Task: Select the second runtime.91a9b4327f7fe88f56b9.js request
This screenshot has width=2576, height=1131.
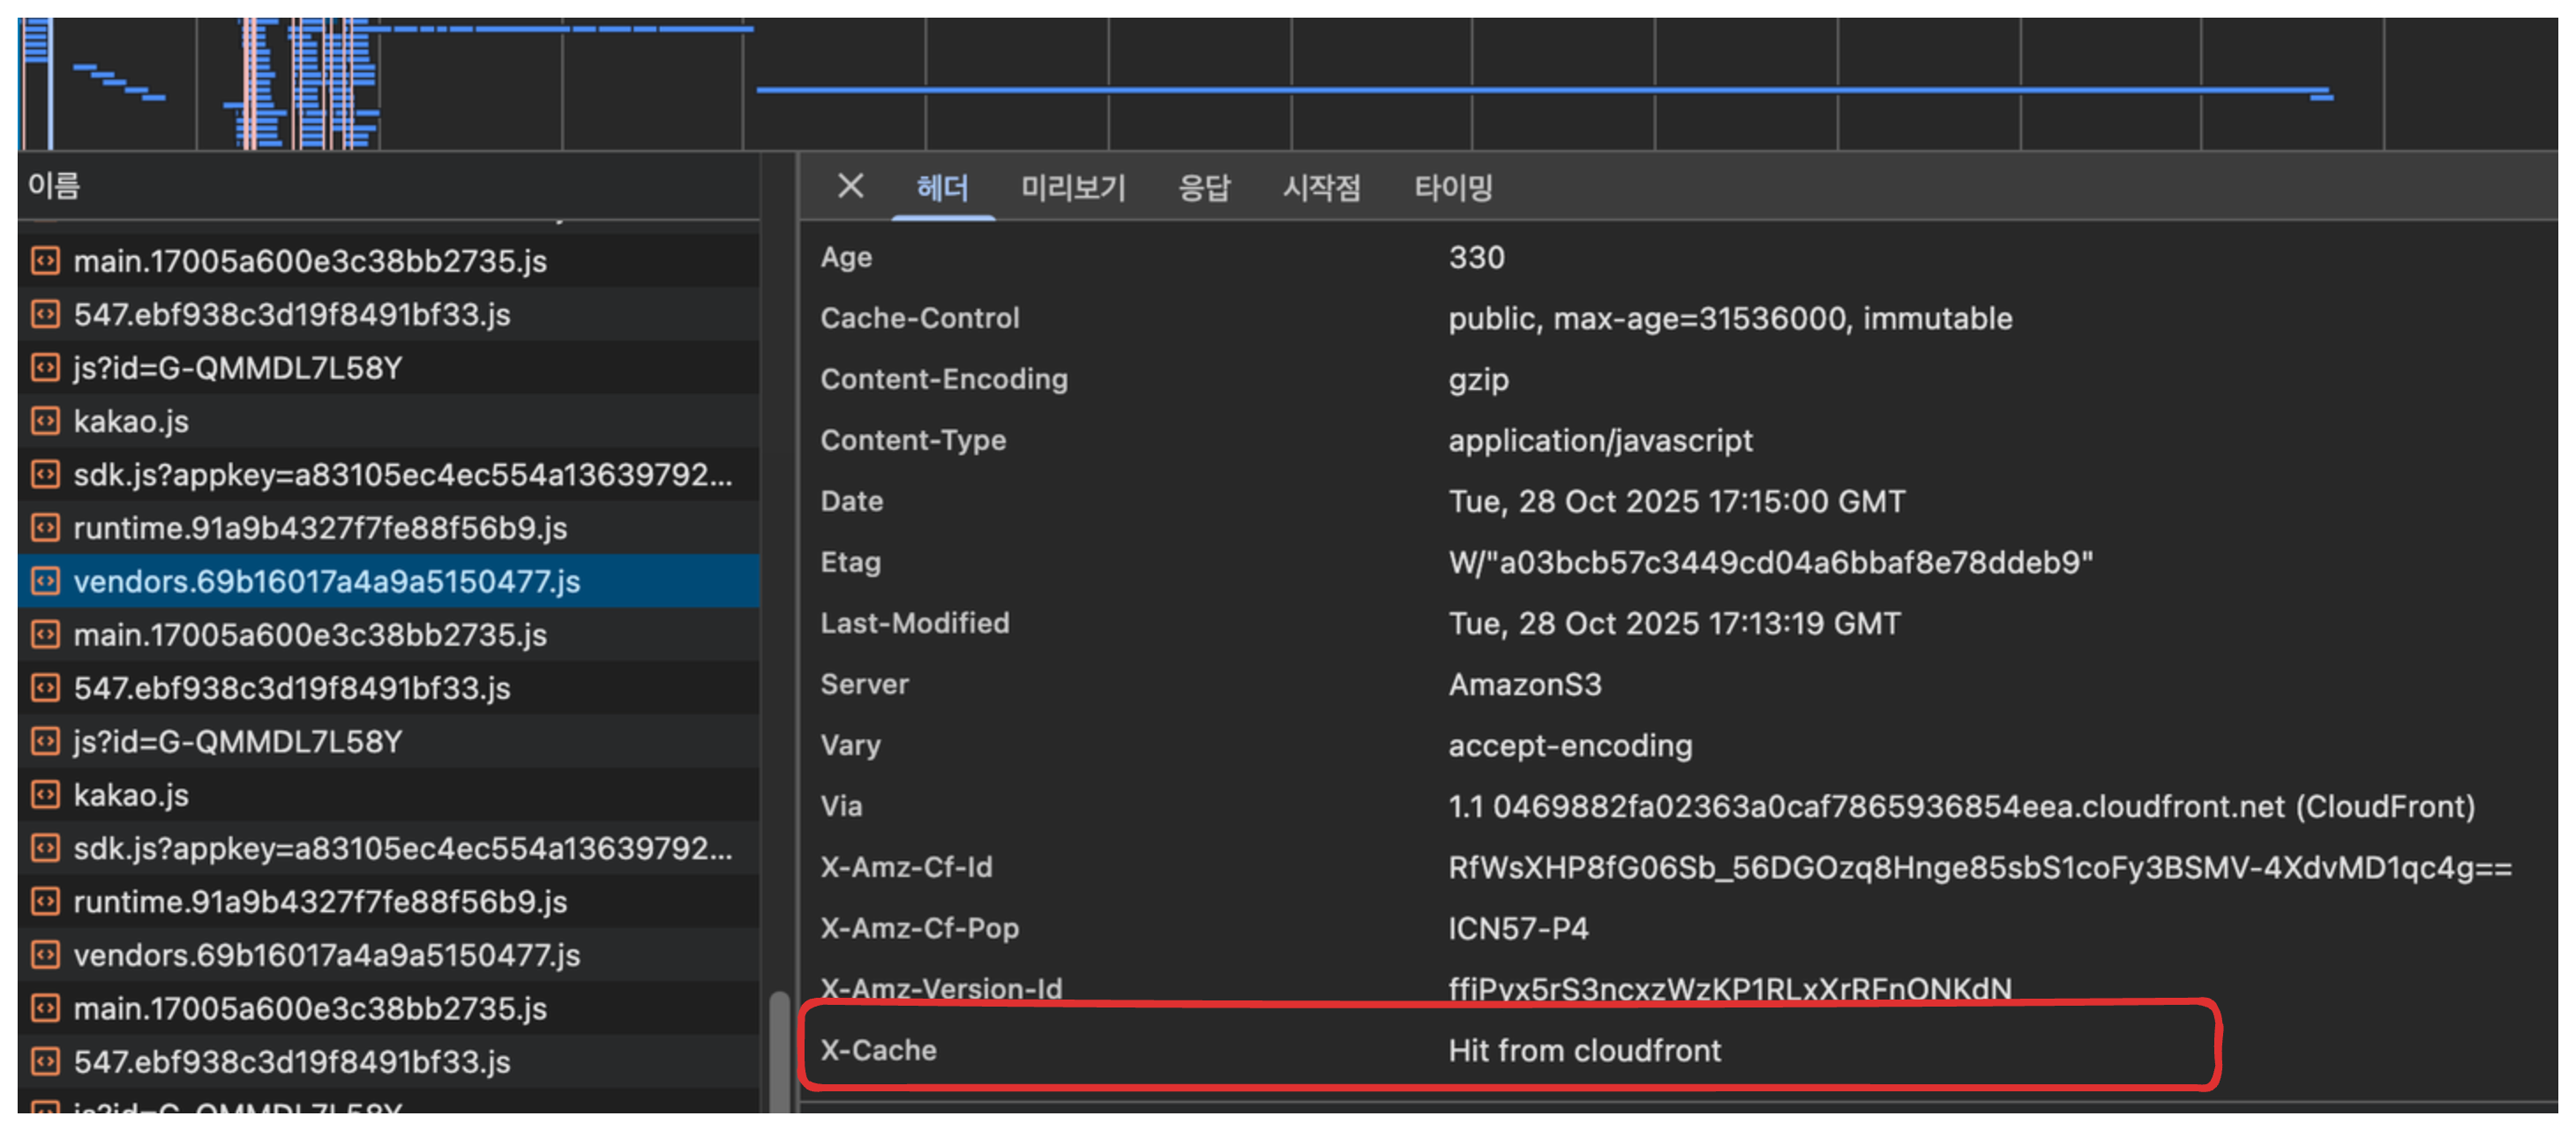Action: coord(320,902)
